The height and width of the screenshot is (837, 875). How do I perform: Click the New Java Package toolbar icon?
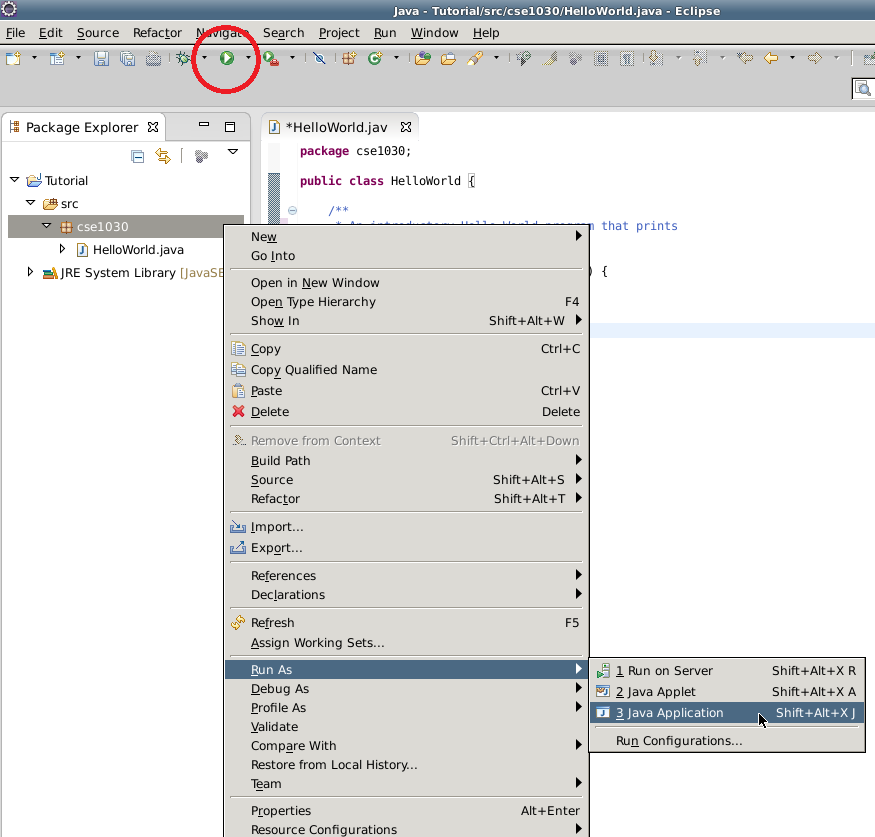(x=349, y=58)
